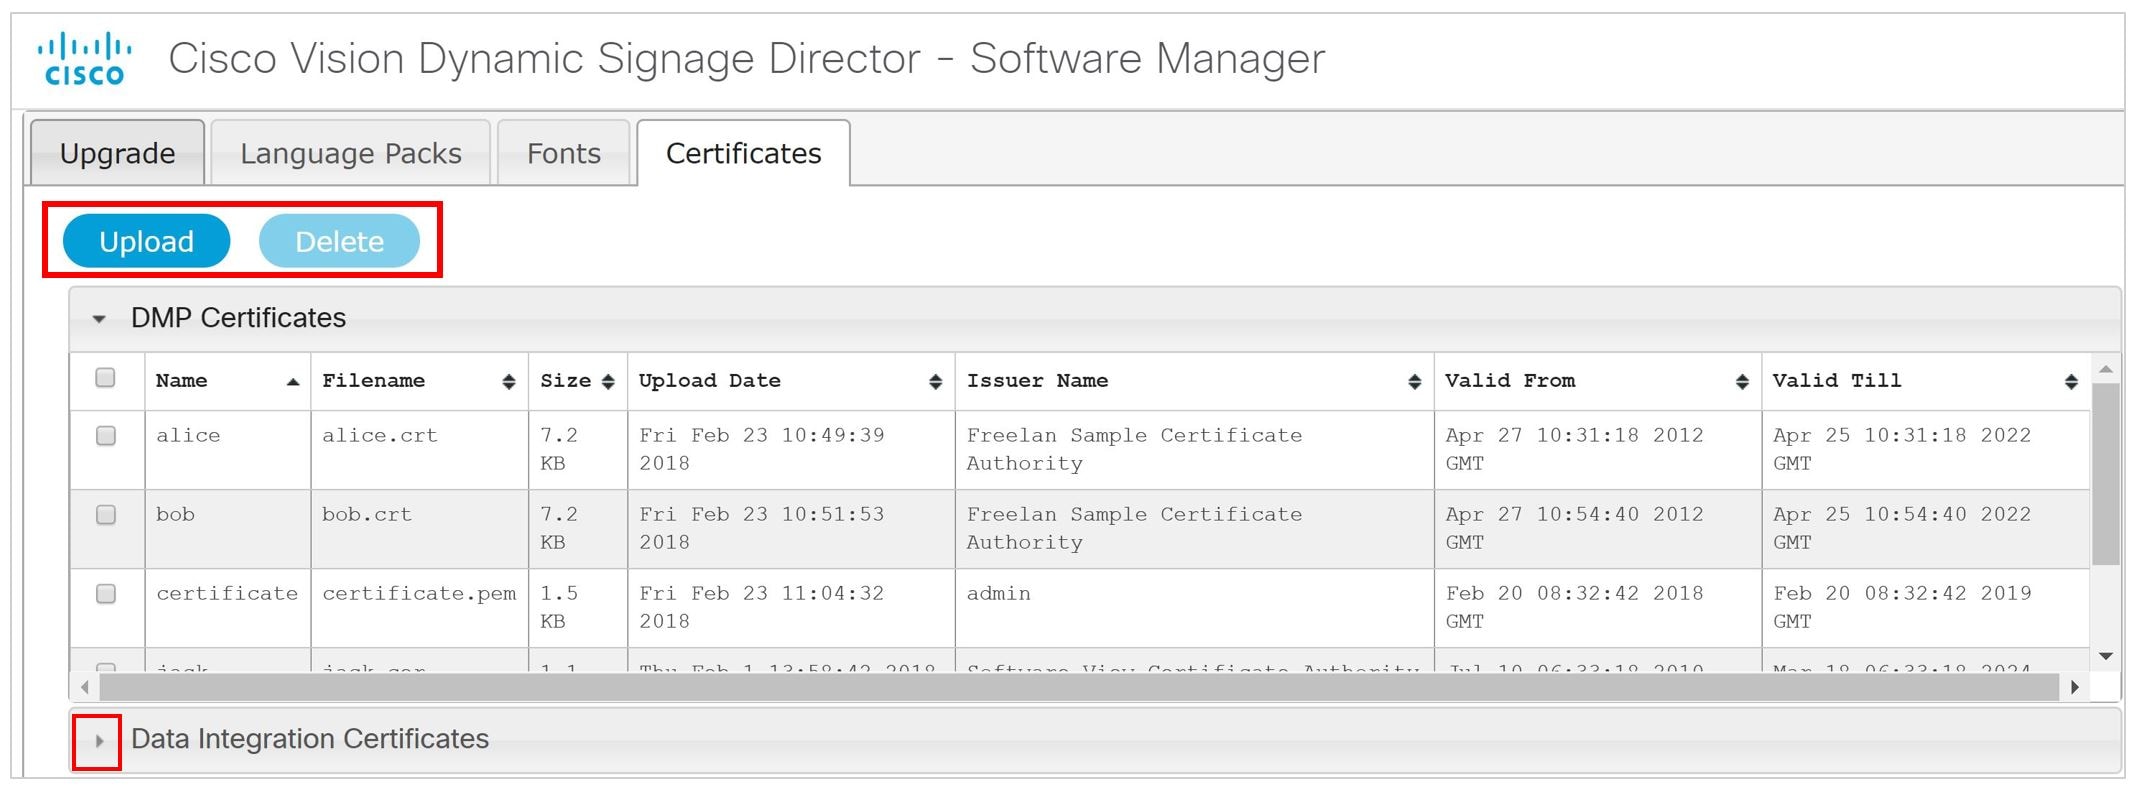The height and width of the screenshot is (792, 2136).
Task: Click the vertical scrollbar thumb
Action: pyautogui.click(x=2106, y=474)
